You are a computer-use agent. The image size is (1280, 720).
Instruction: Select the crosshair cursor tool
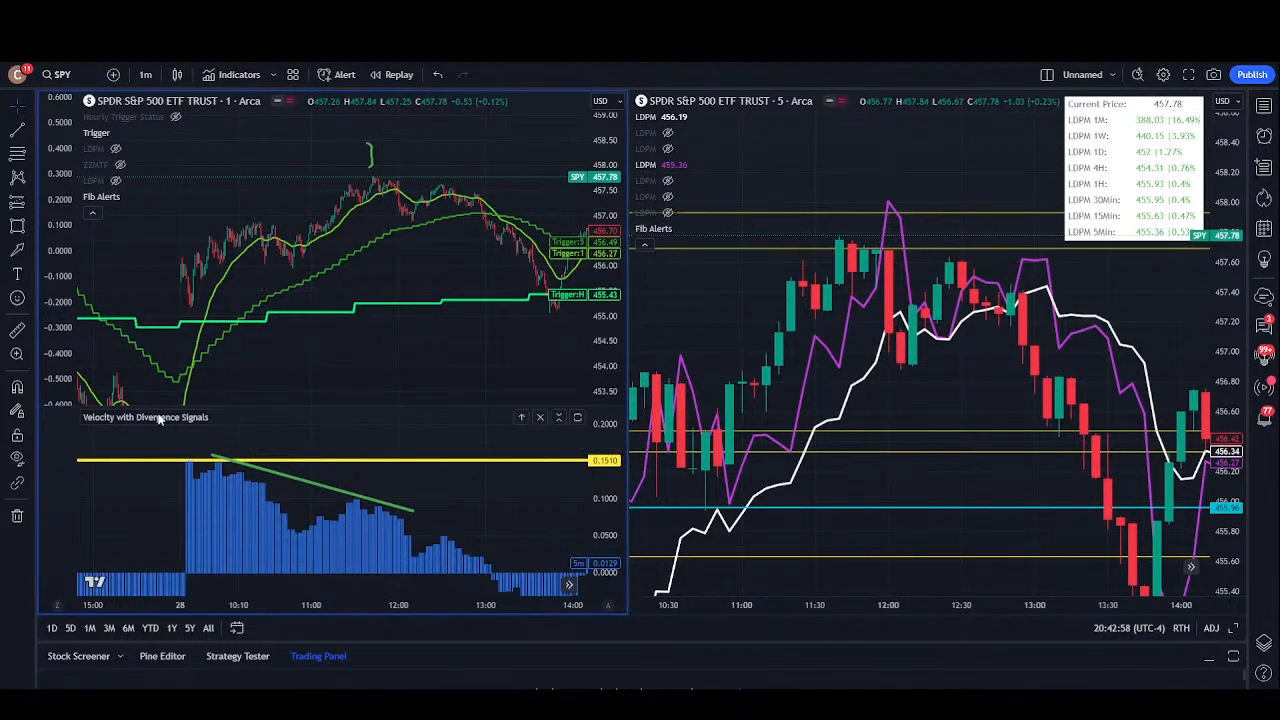[x=17, y=105]
